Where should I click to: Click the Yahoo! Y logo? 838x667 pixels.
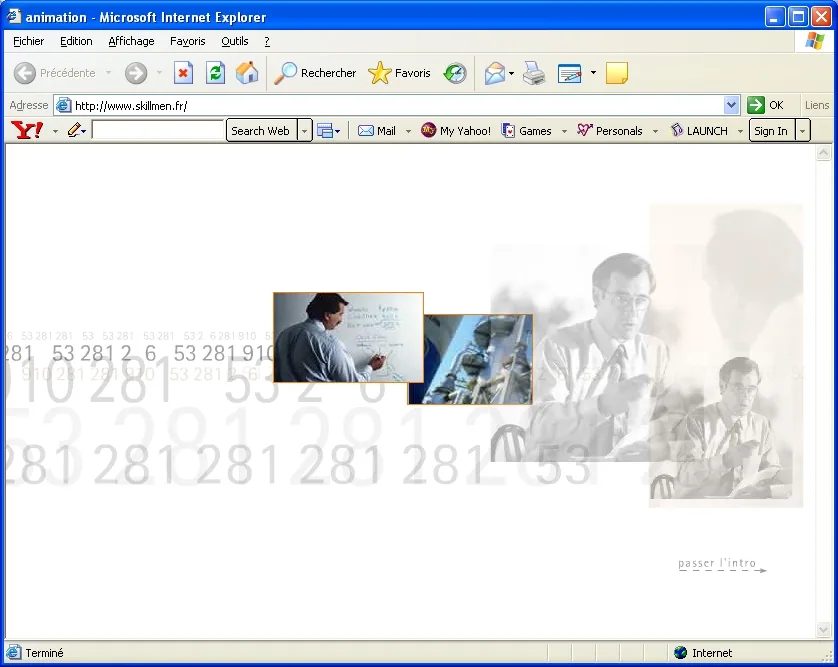tap(27, 130)
